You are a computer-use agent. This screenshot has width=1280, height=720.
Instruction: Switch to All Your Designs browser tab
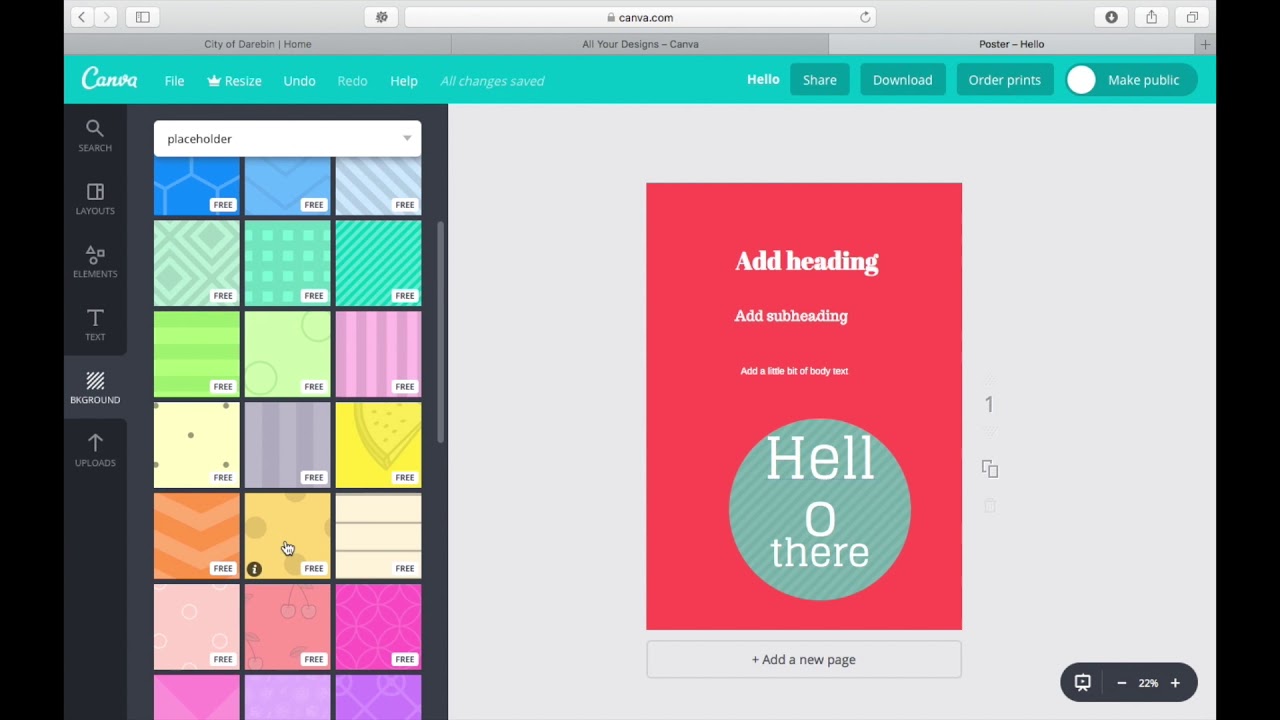pos(640,44)
